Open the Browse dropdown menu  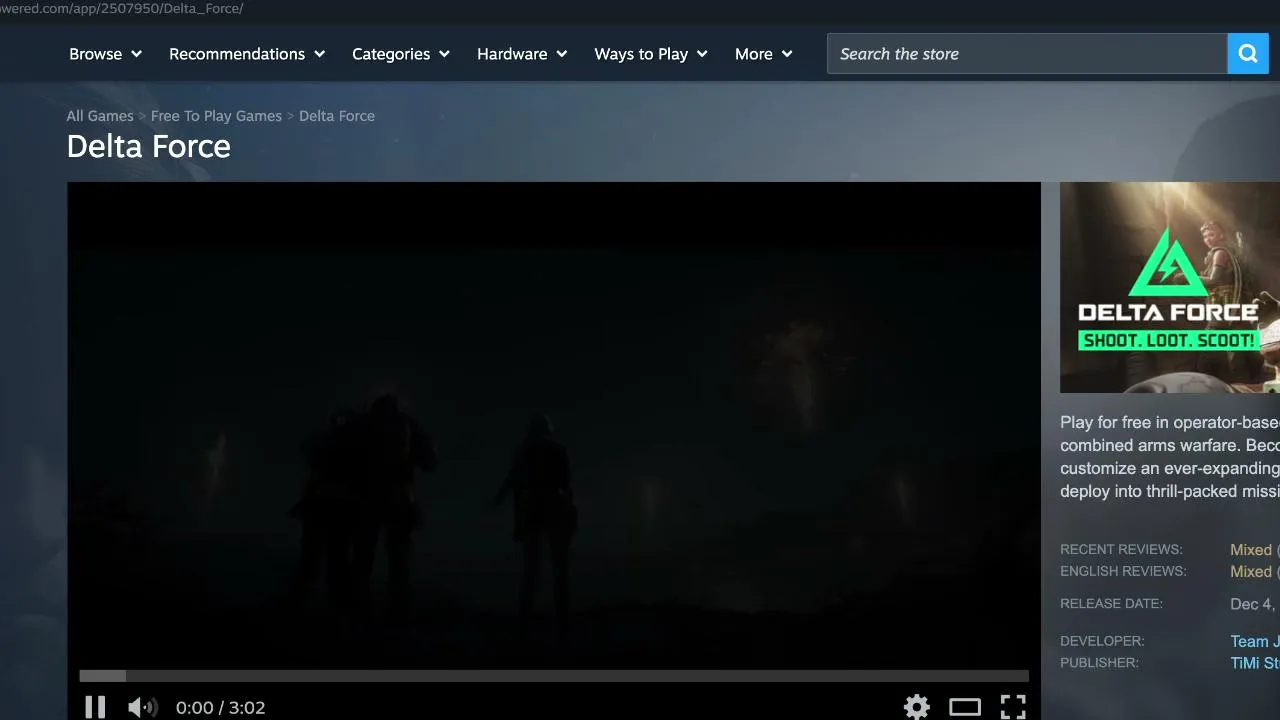pos(106,54)
